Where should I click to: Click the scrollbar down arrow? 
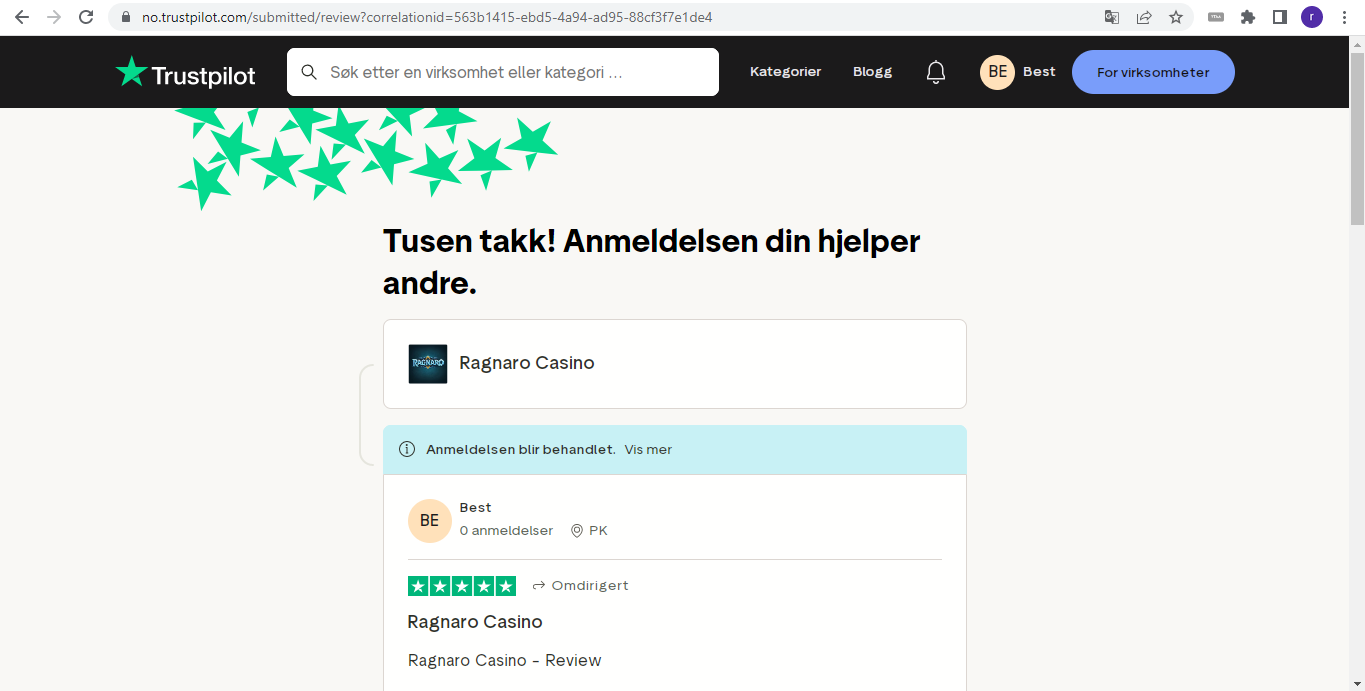tap(1357, 683)
